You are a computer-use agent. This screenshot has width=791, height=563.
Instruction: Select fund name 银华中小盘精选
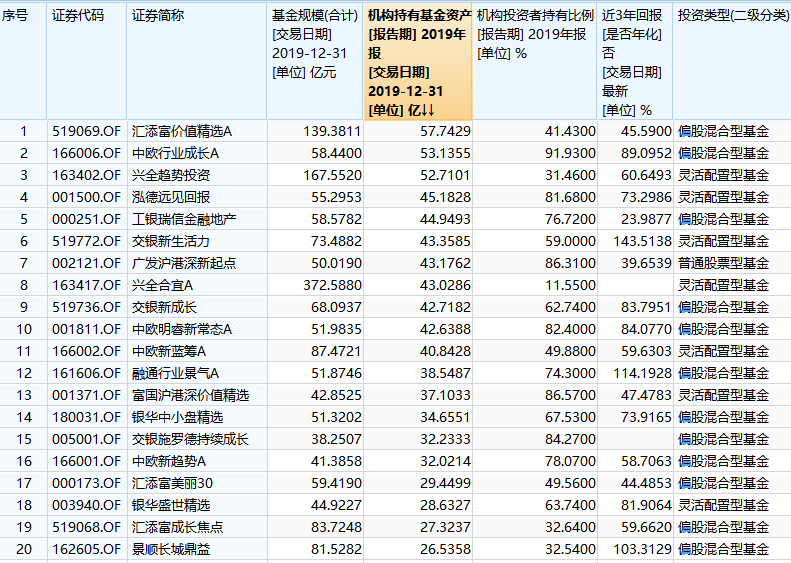point(177,417)
